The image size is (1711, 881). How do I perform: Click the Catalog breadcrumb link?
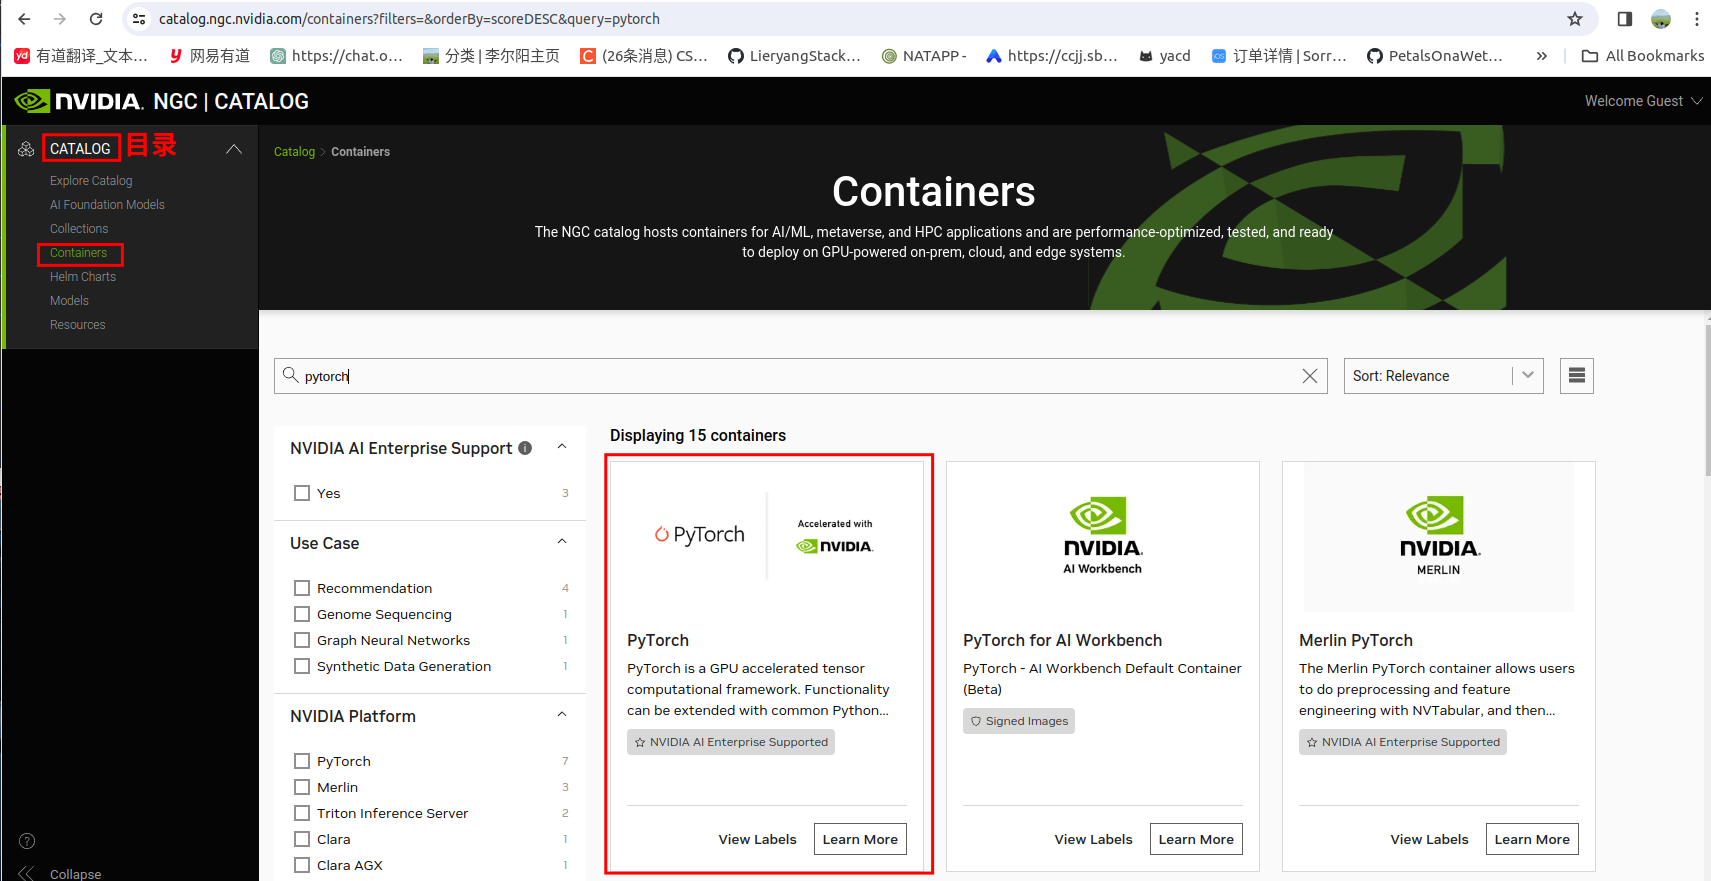(294, 152)
